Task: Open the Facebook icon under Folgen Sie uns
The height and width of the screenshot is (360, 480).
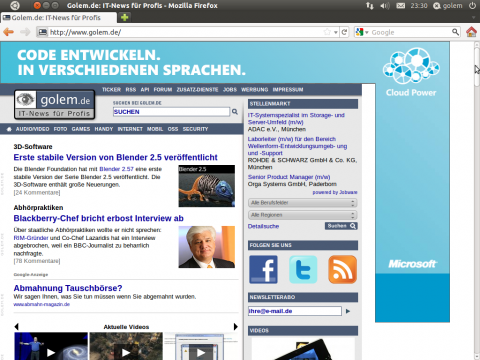Action: coord(263,269)
